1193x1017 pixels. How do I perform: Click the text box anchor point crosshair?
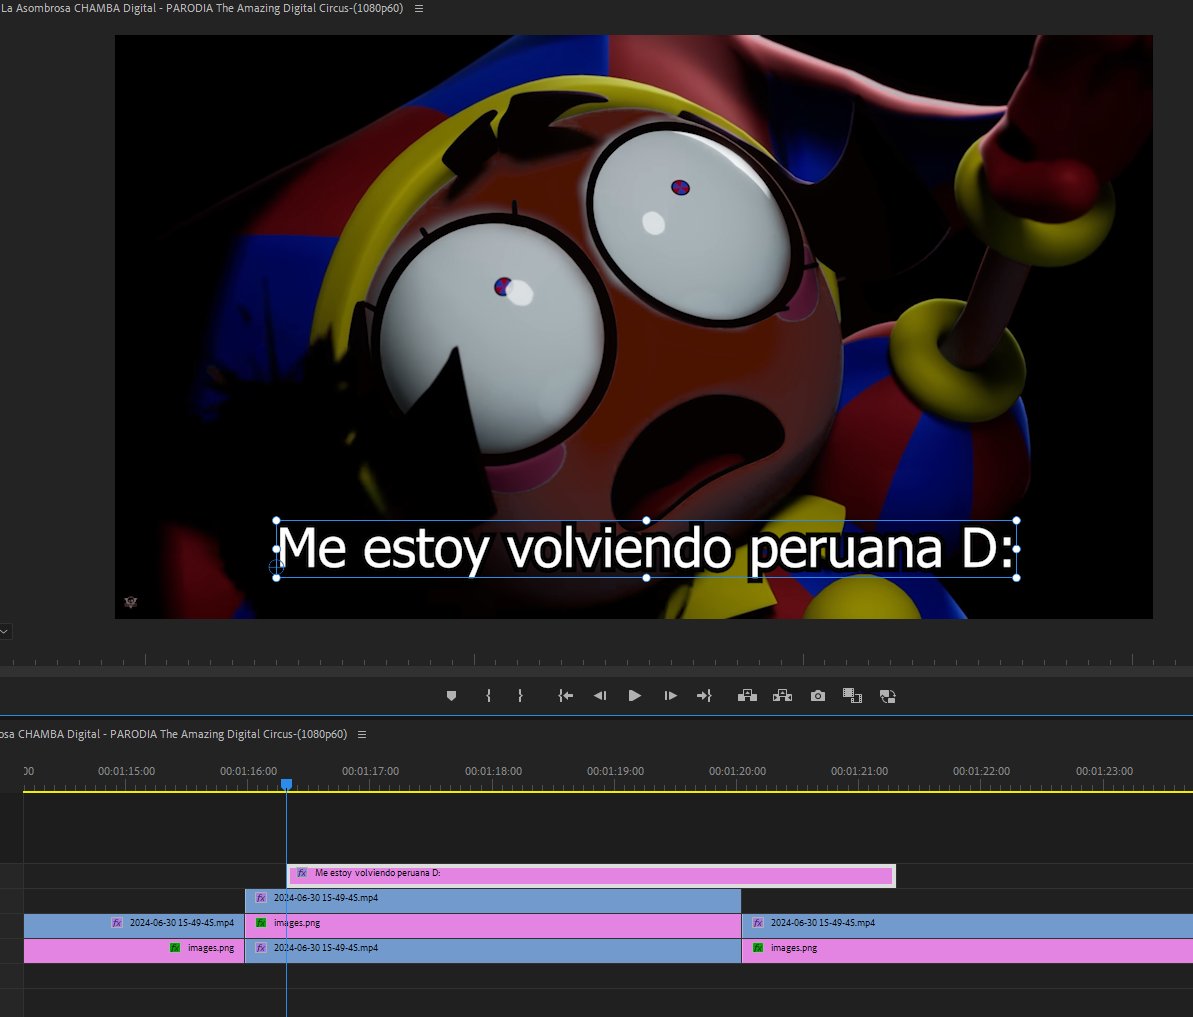276,566
